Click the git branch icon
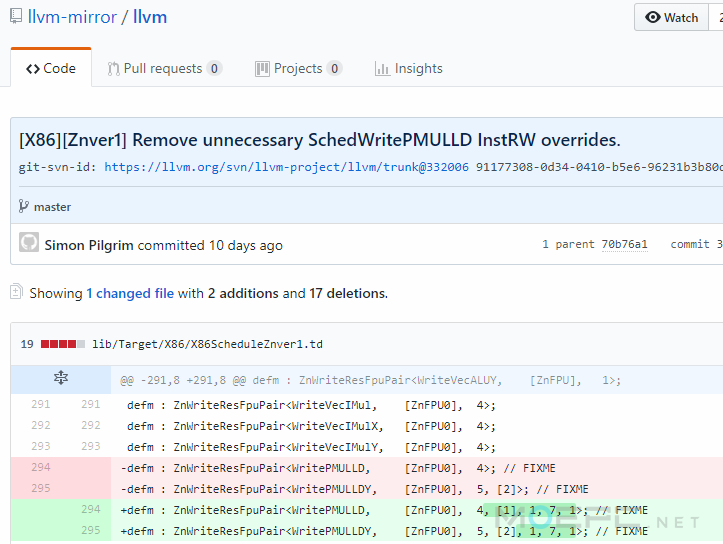The width and height of the screenshot is (723, 544). coord(24,206)
